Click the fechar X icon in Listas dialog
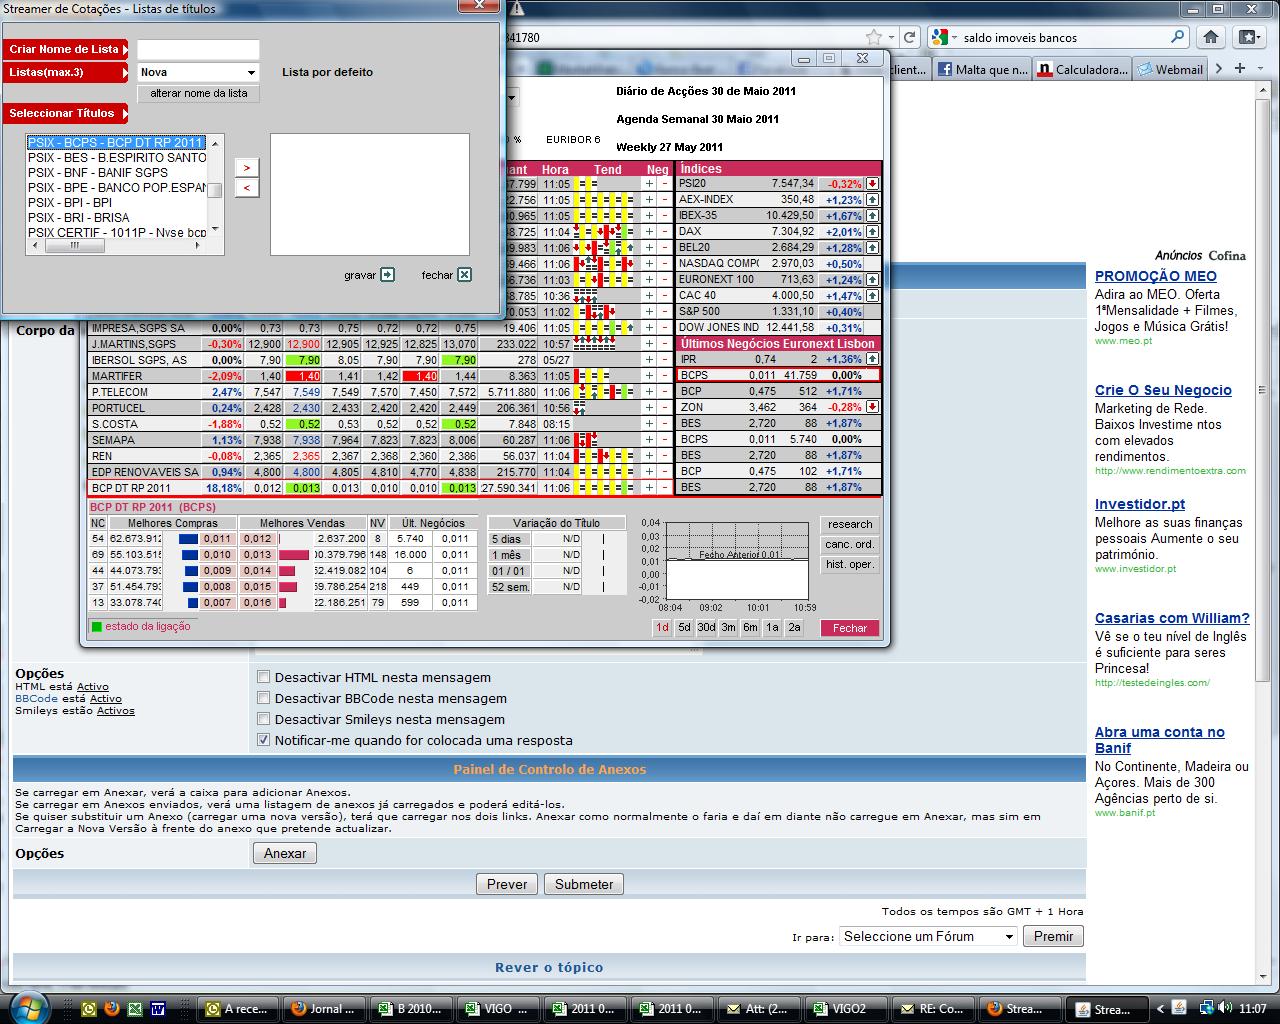Viewport: 1280px width, 1024px height. coord(464,275)
